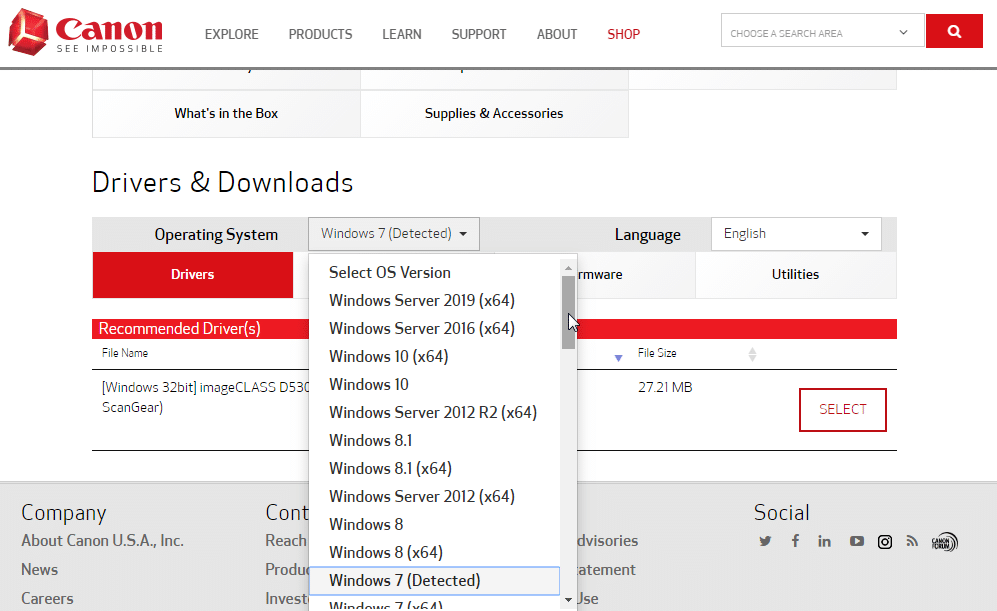Open Canon's YouTube channel
Viewport: 997px width, 611px height.
point(856,541)
